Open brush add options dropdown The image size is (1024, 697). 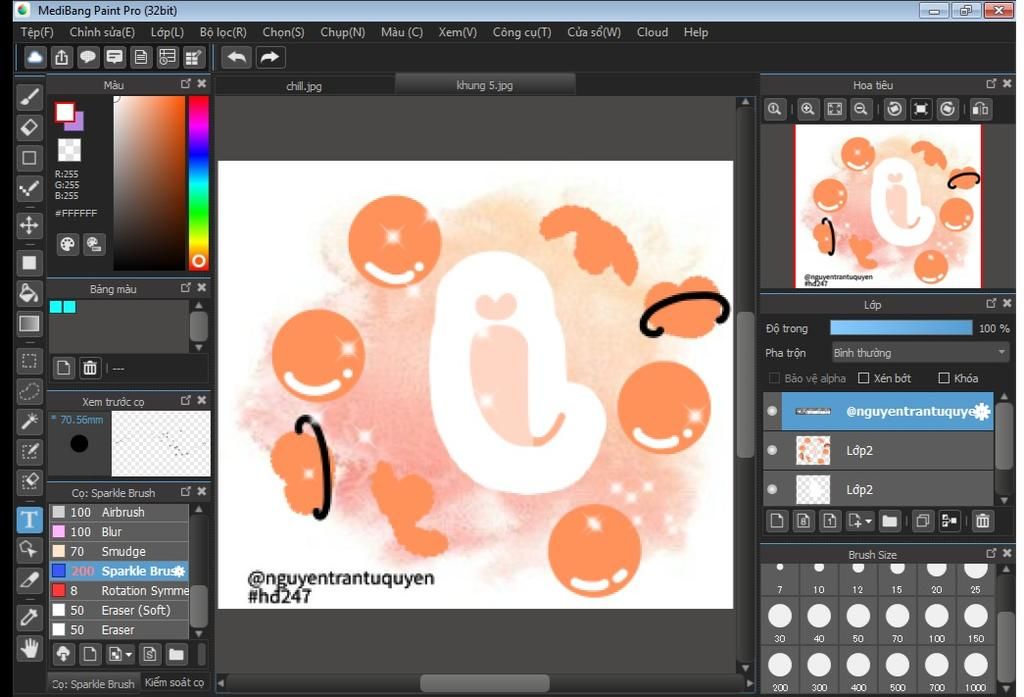(129, 654)
